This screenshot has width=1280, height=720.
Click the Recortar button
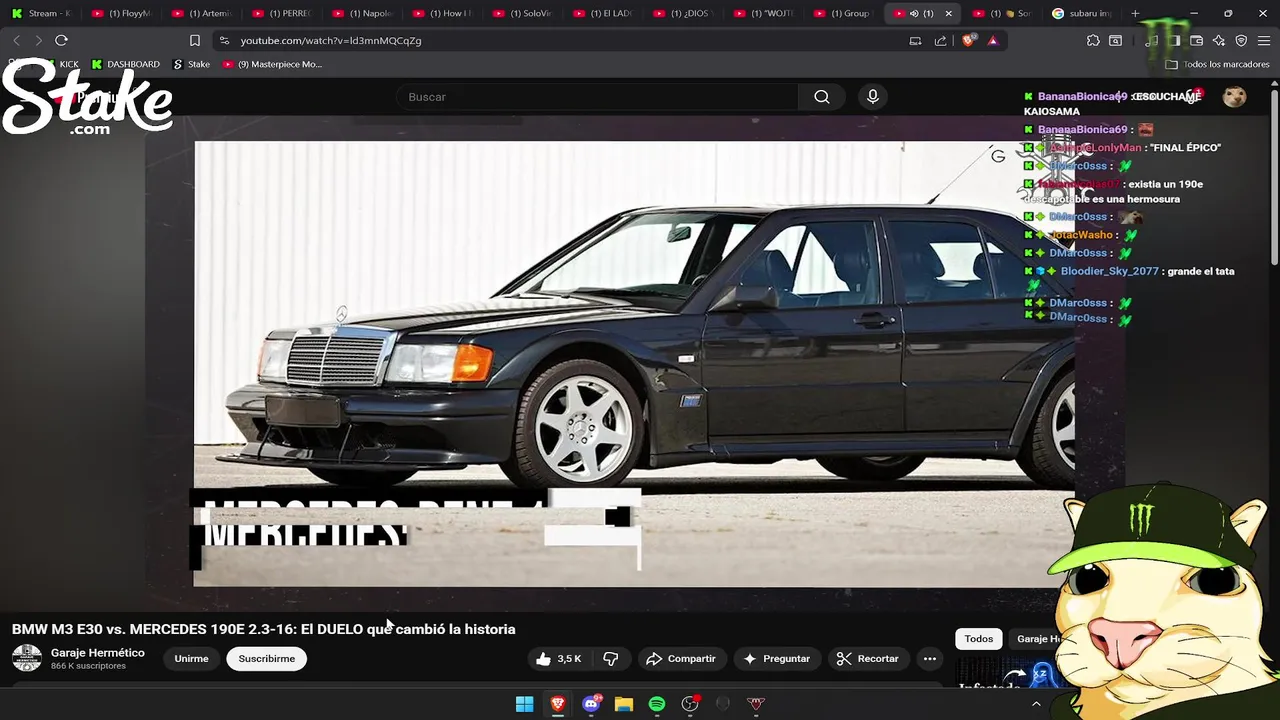point(868,658)
